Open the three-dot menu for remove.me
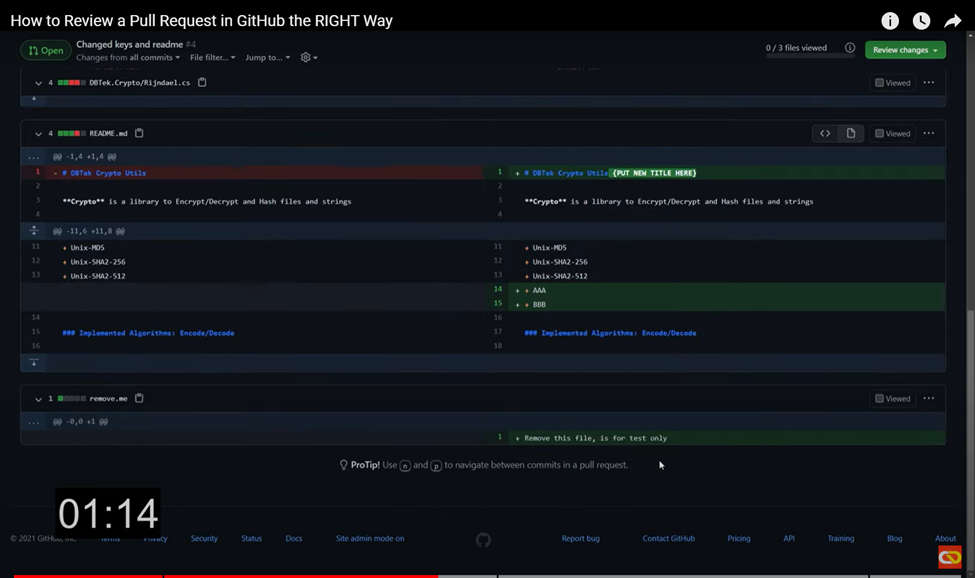Viewport: 975px width, 578px height. (x=929, y=398)
